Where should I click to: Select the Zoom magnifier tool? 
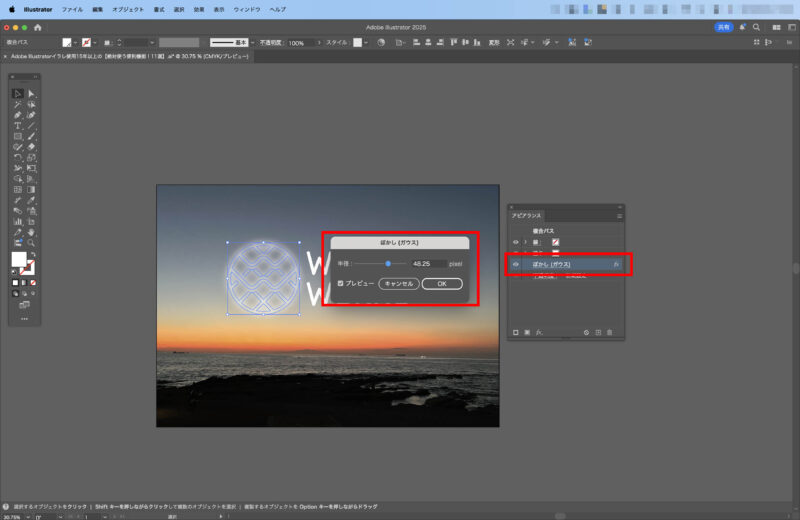point(31,242)
